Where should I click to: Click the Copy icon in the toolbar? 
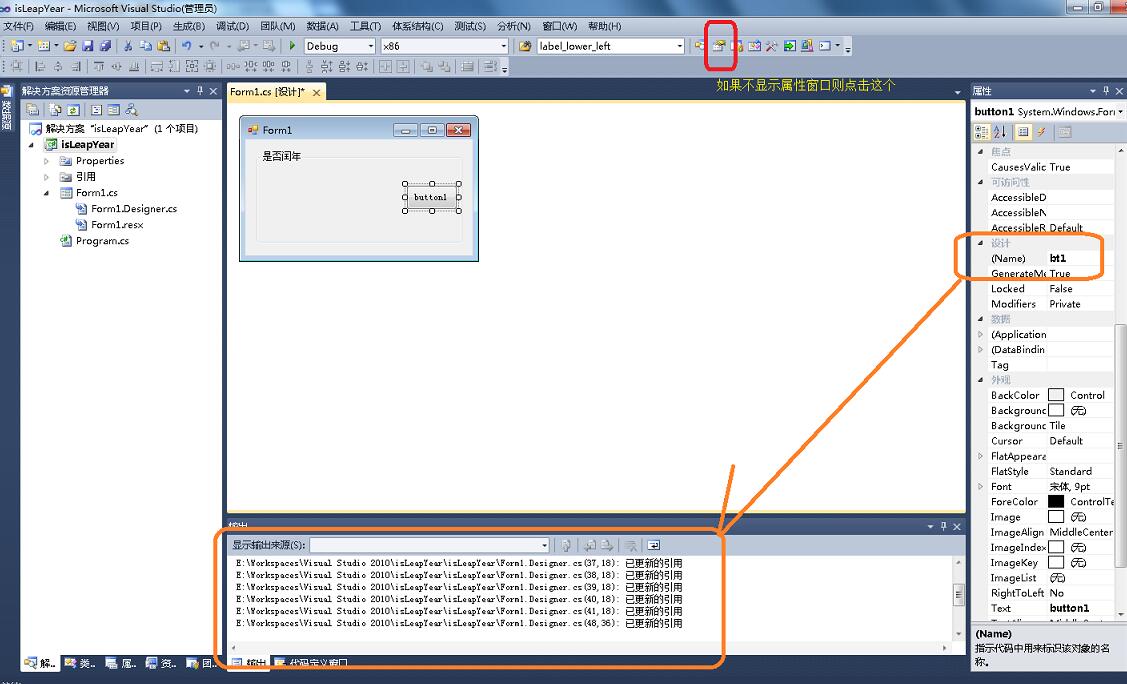click(145, 46)
